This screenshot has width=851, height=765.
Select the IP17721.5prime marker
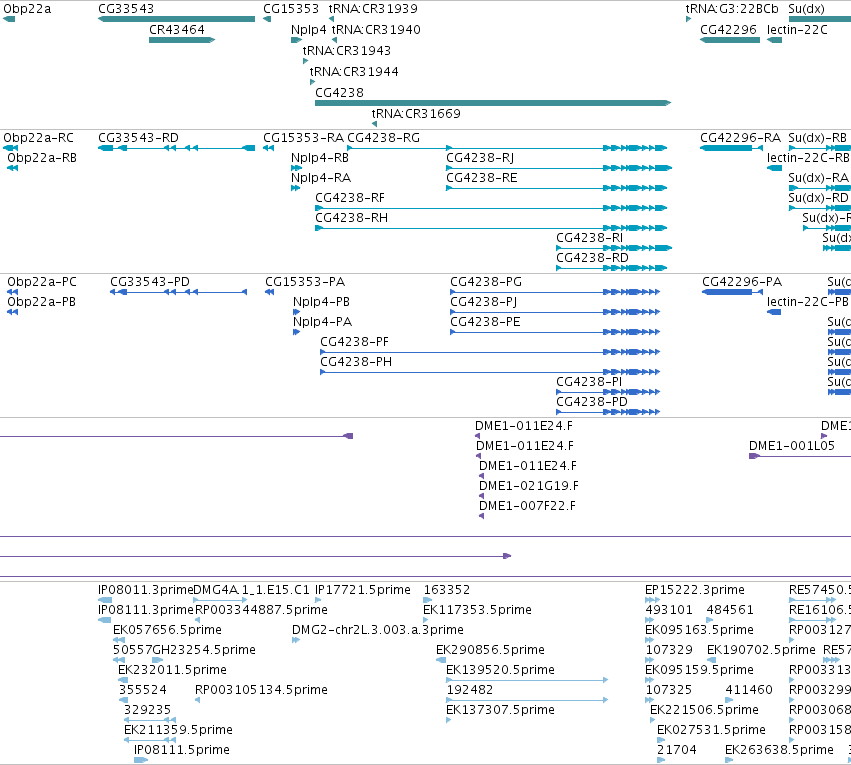pyautogui.click(x=318, y=600)
